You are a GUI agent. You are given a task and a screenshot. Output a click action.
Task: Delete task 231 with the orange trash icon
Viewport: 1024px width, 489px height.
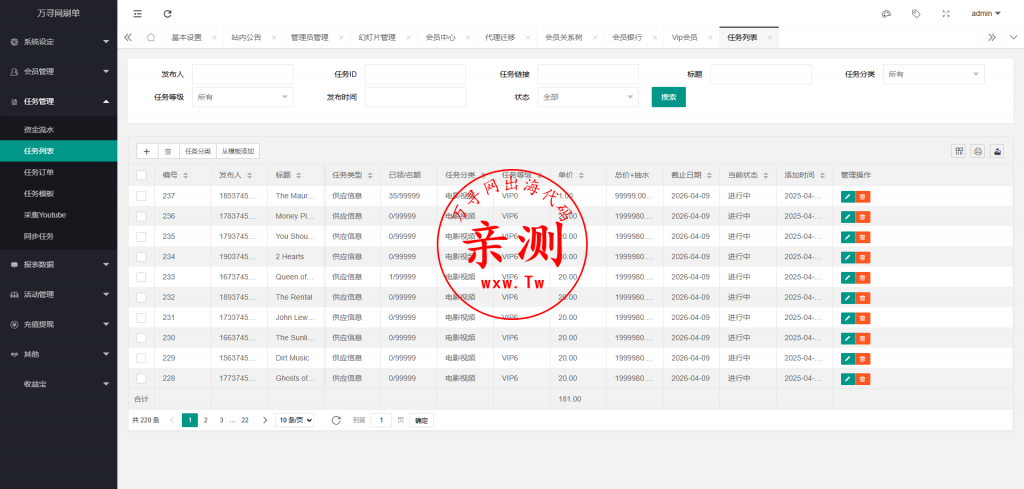tap(863, 318)
